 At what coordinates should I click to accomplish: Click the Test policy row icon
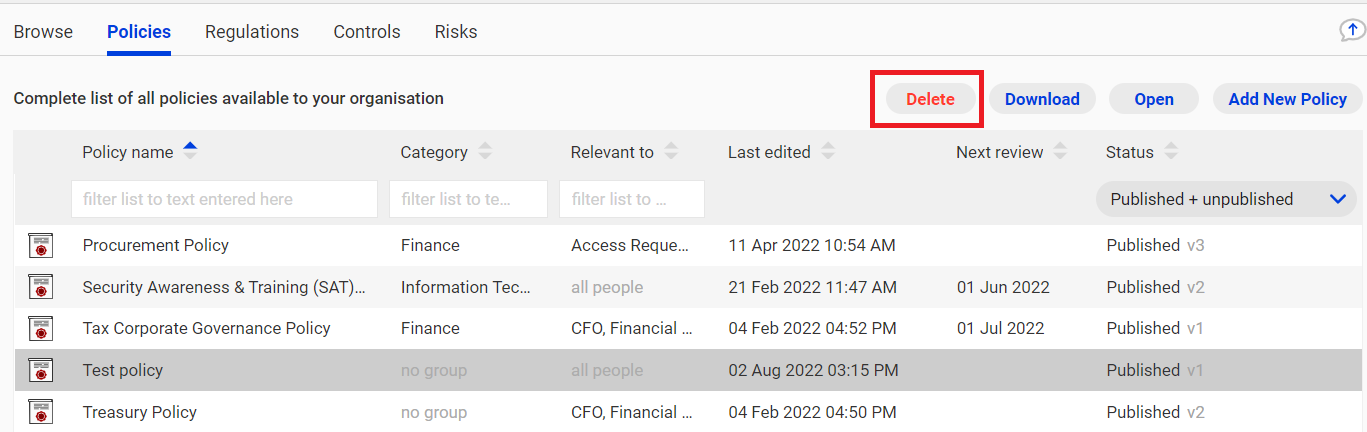(41, 371)
